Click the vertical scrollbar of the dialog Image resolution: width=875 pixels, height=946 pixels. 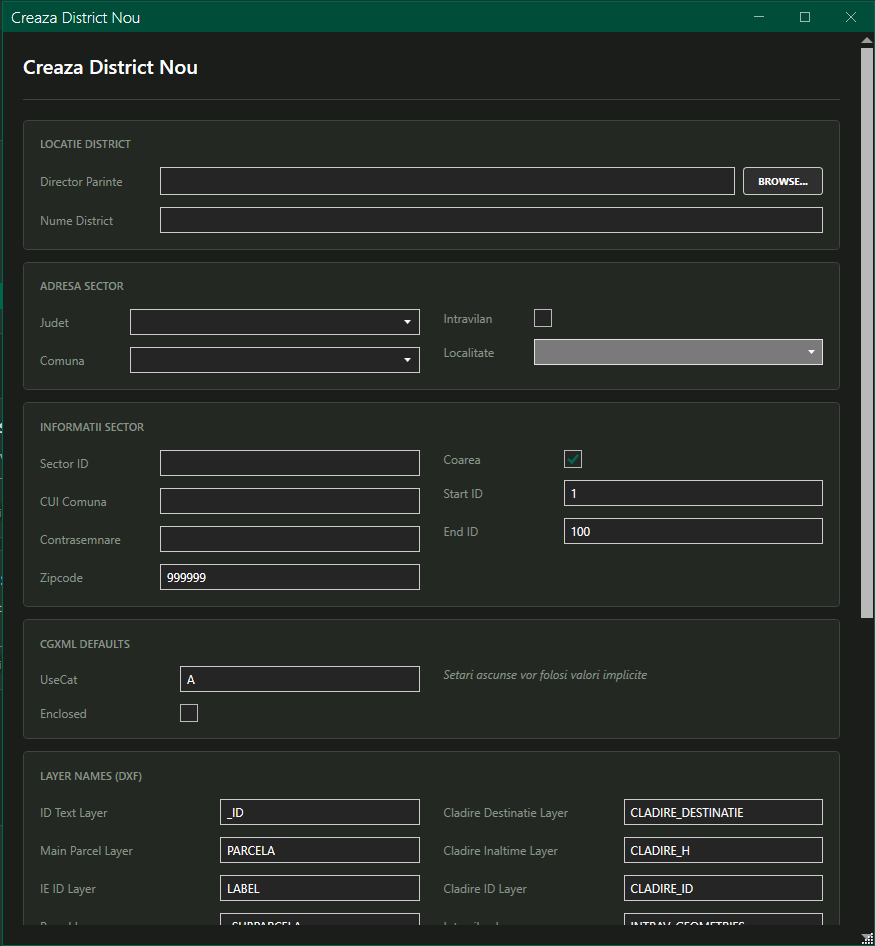pyautogui.click(x=867, y=330)
